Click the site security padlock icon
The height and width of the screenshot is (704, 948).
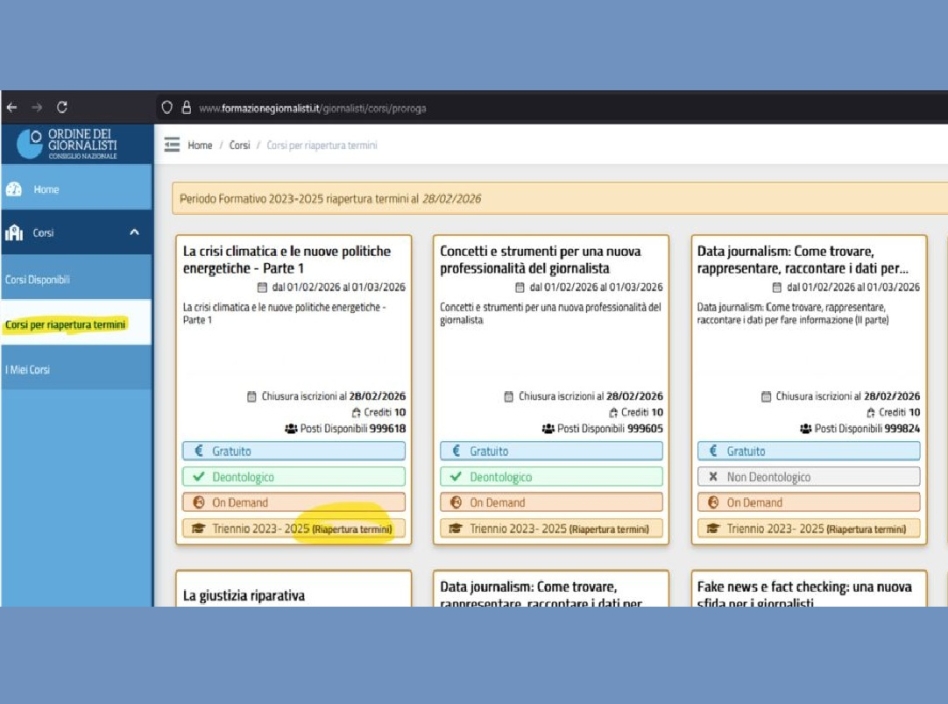[186, 108]
